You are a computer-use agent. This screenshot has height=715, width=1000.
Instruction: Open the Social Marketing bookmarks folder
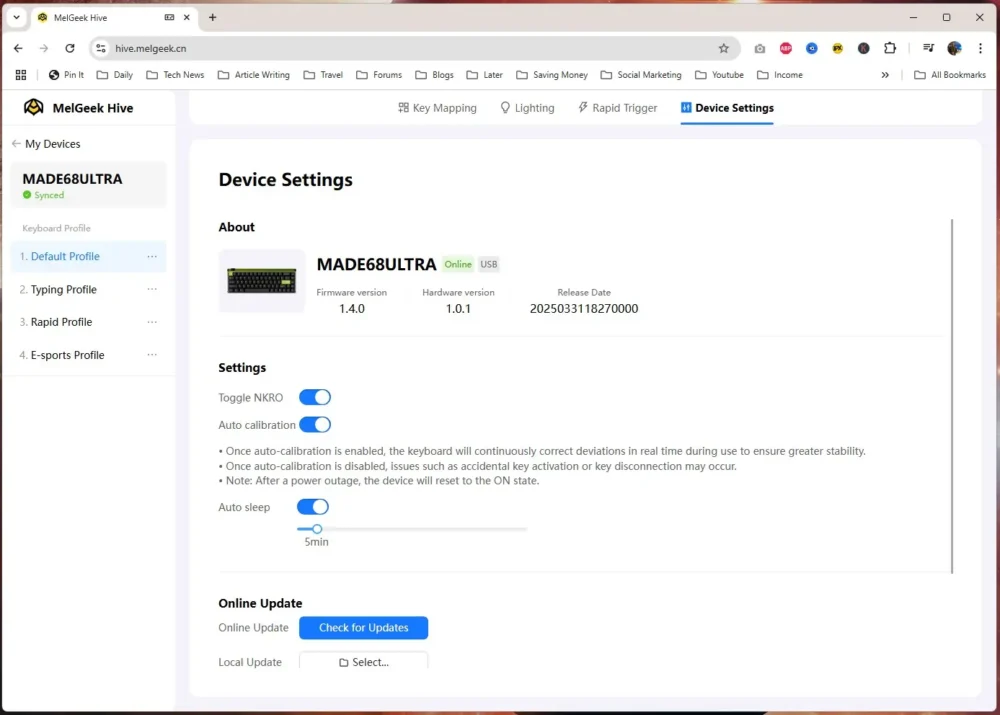[641, 75]
